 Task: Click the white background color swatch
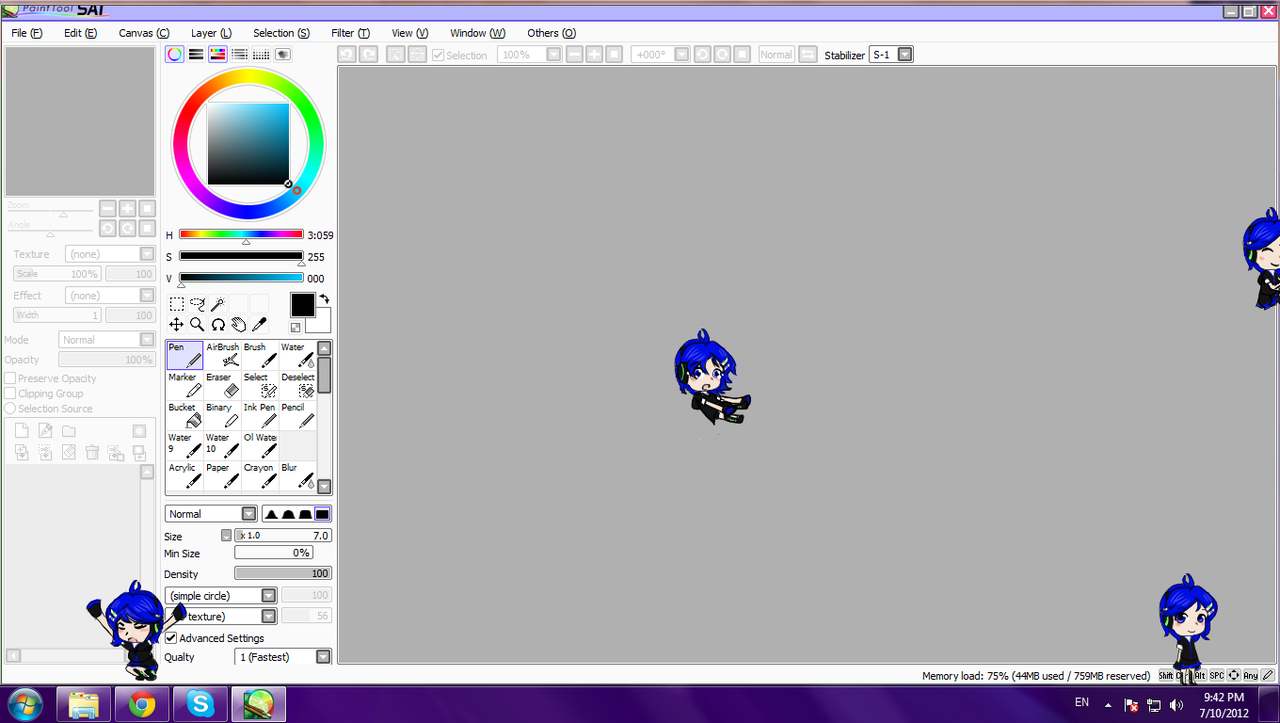(320, 324)
